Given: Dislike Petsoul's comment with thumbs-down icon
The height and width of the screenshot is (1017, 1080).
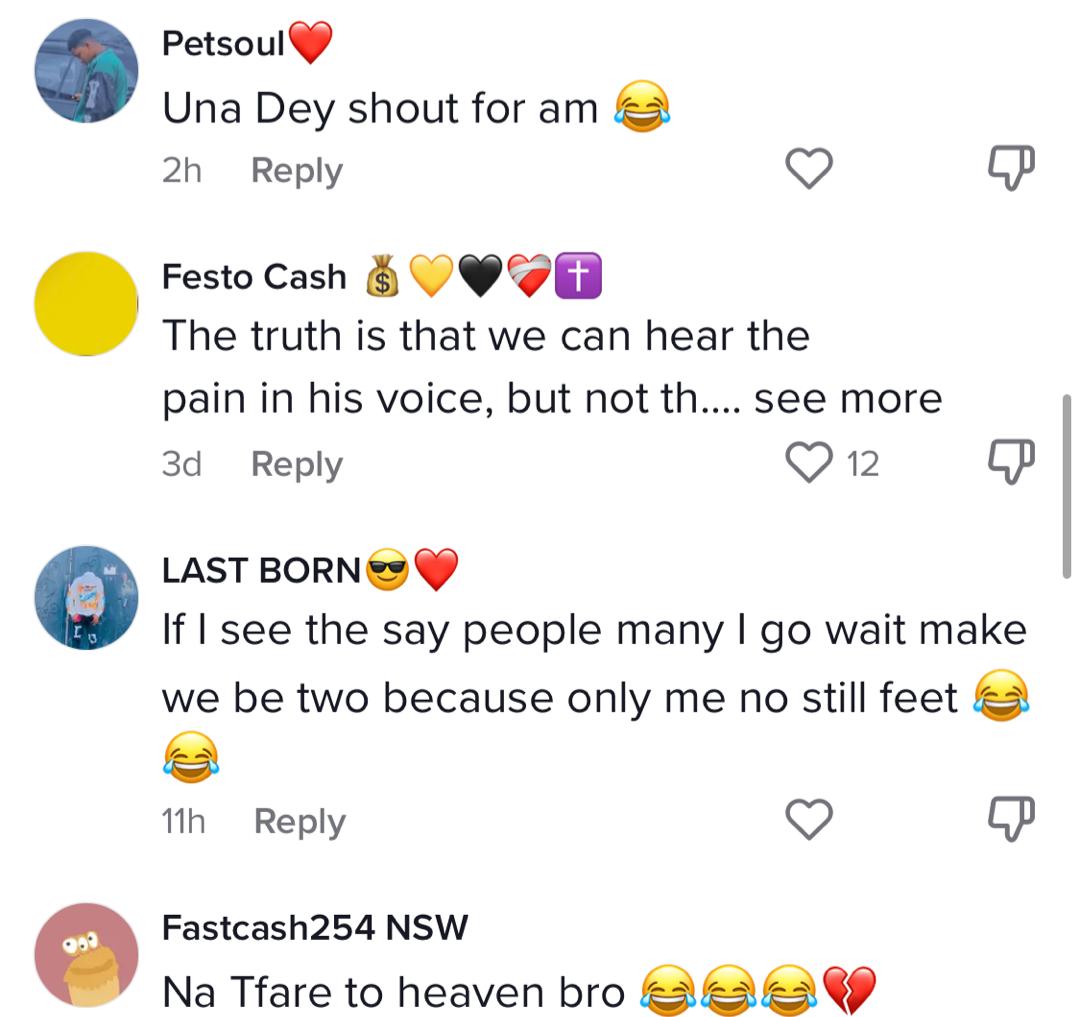Looking at the screenshot, I should 1011,167.
